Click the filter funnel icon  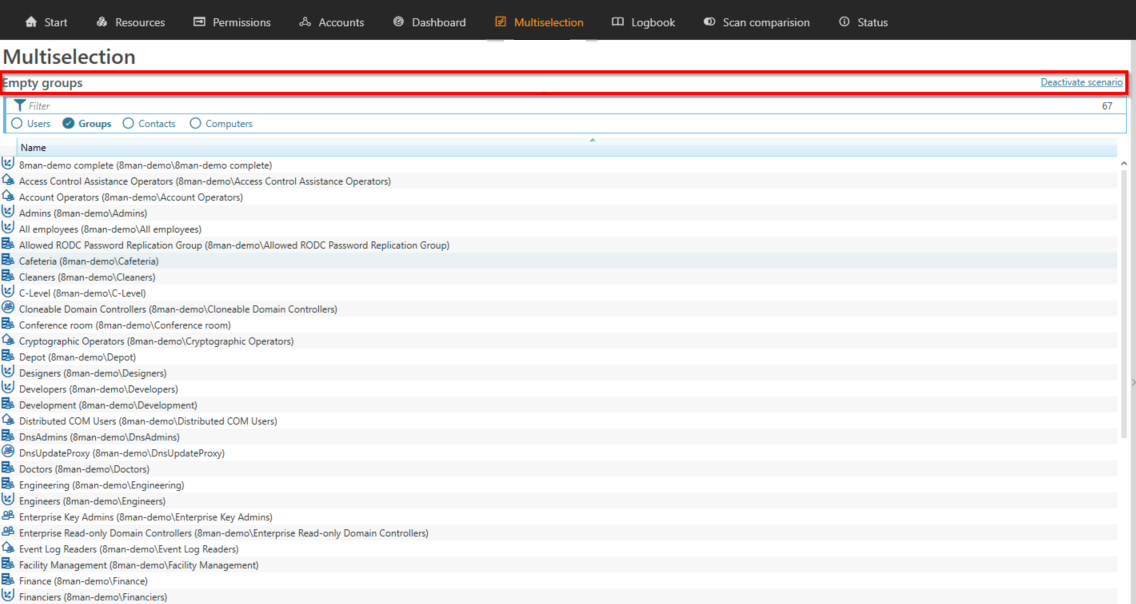point(19,106)
